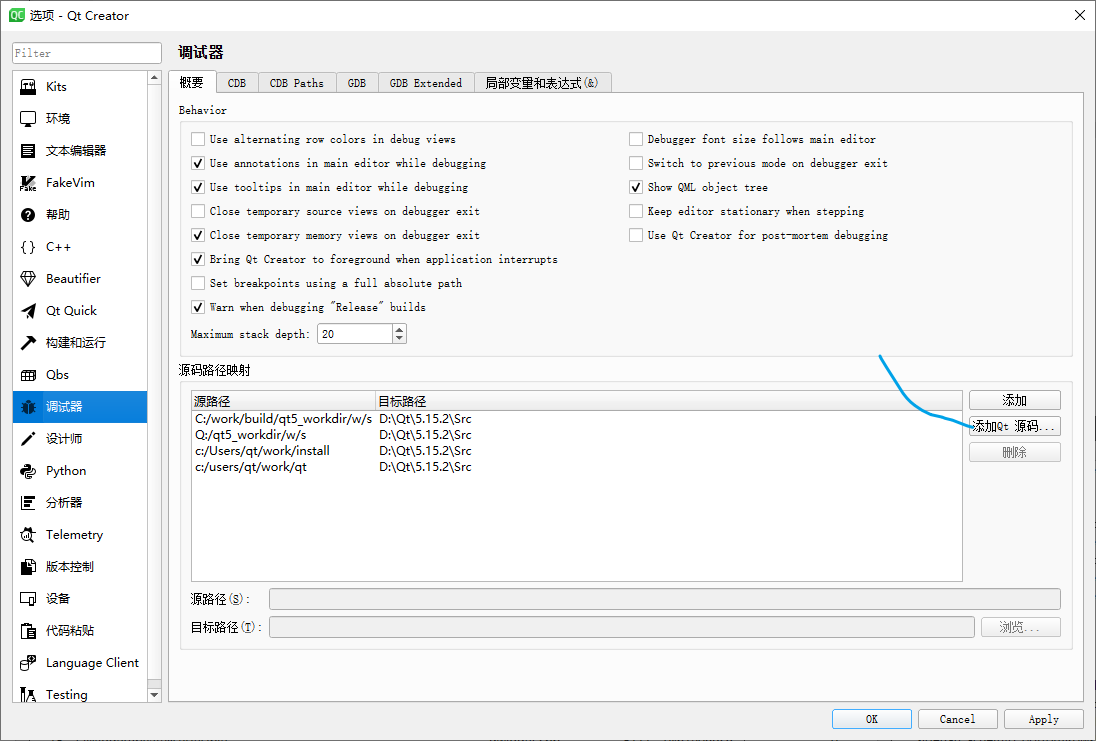Click the Filter search field
The height and width of the screenshot is (741, 1096).
[x=87, y=53]
